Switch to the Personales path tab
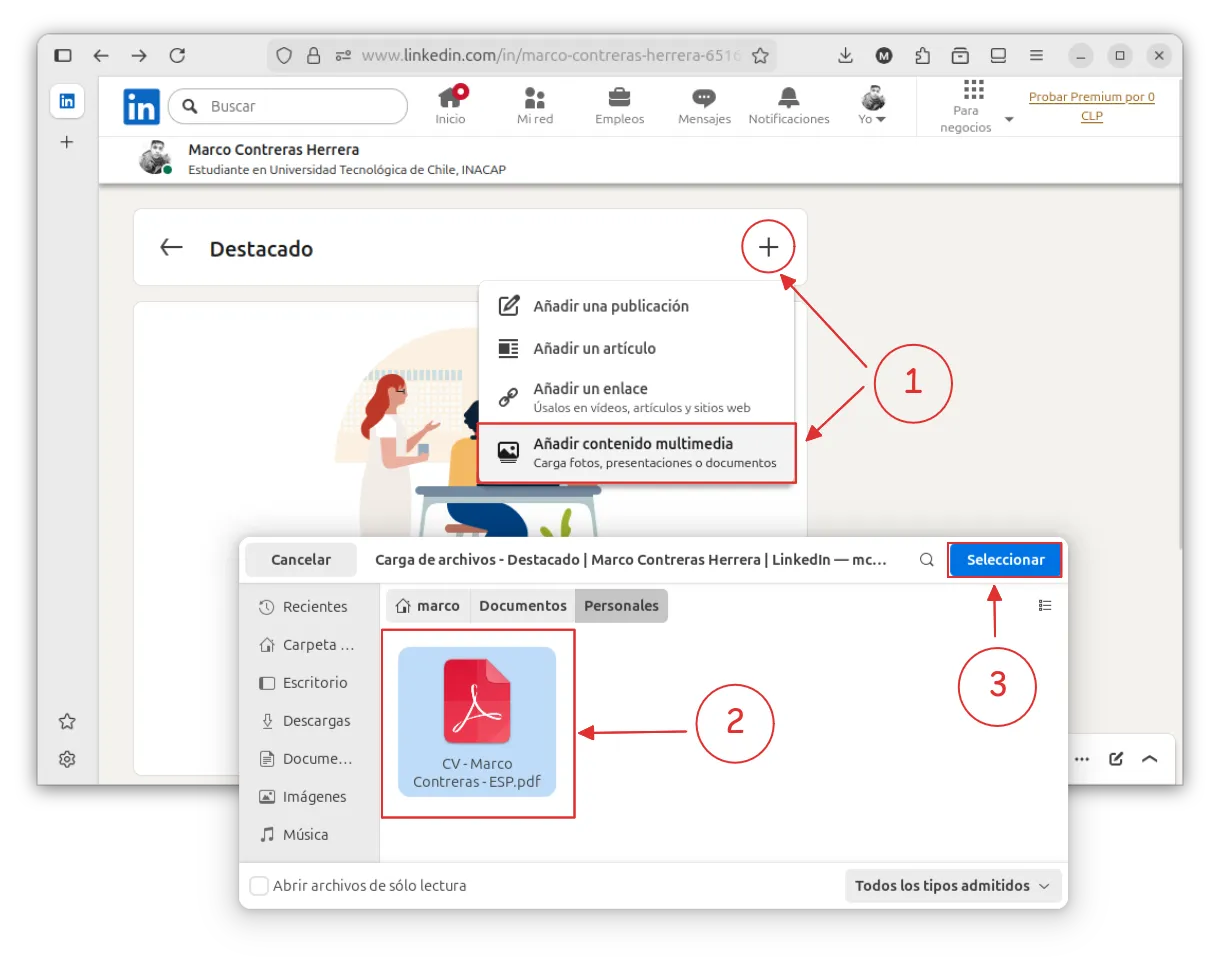 click(x=621, y=605)
